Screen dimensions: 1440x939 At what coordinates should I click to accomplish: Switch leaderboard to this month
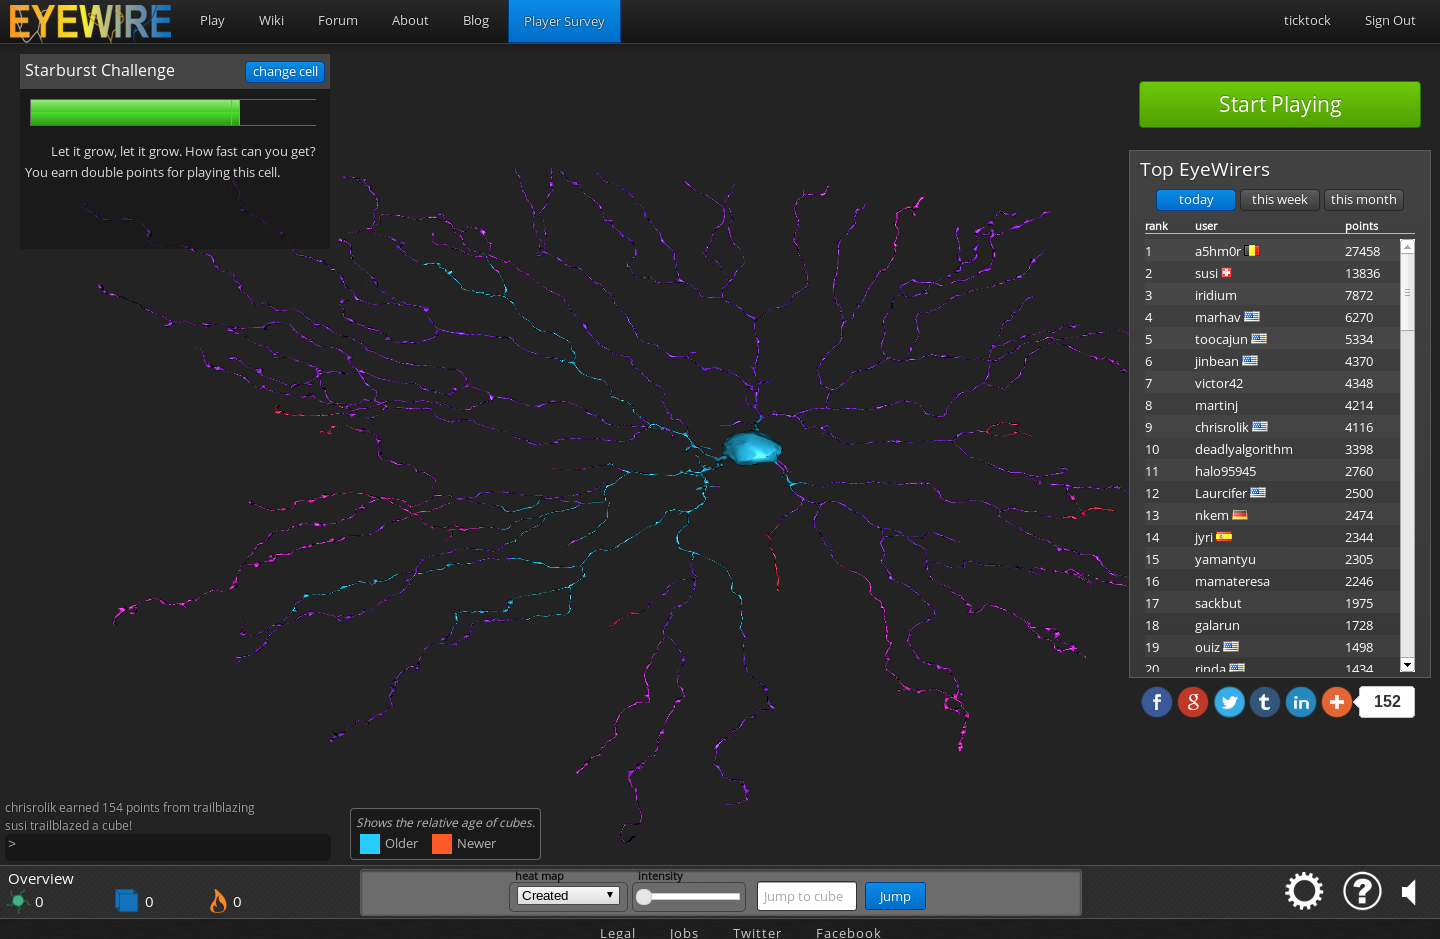point(1364,200)
